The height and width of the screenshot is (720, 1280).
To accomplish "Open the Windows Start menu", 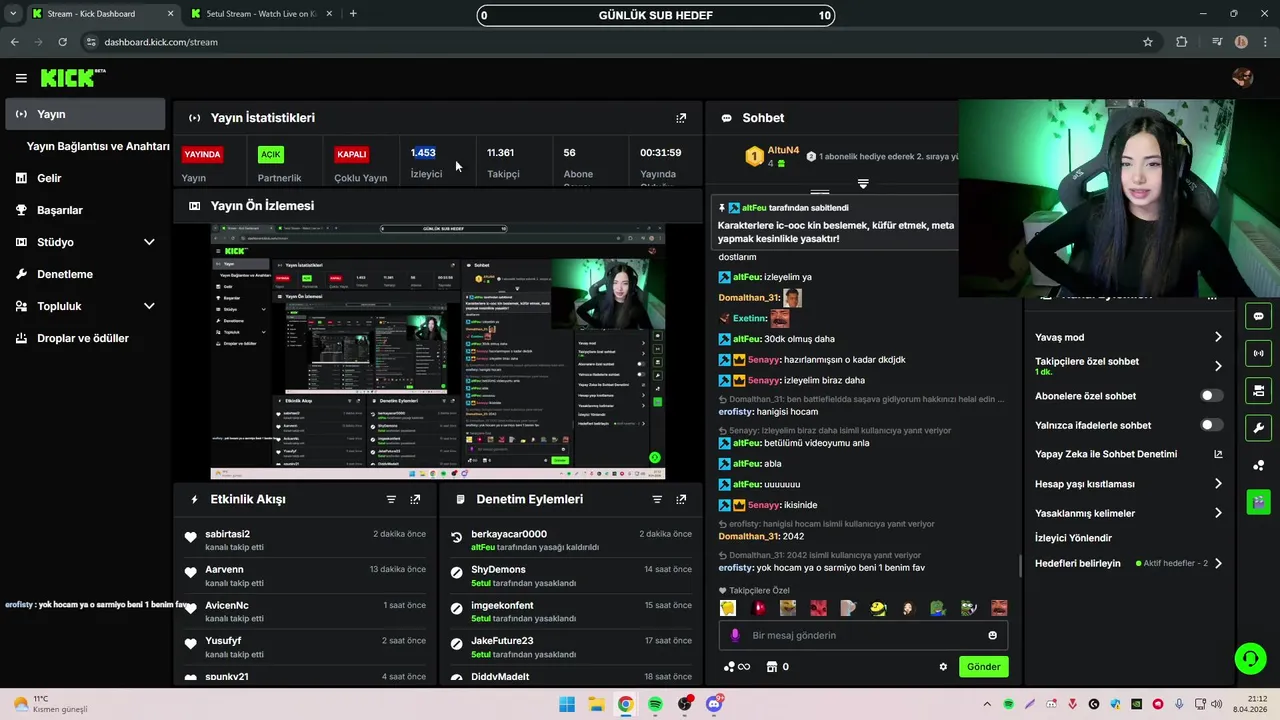I will (x=567, y=704).
